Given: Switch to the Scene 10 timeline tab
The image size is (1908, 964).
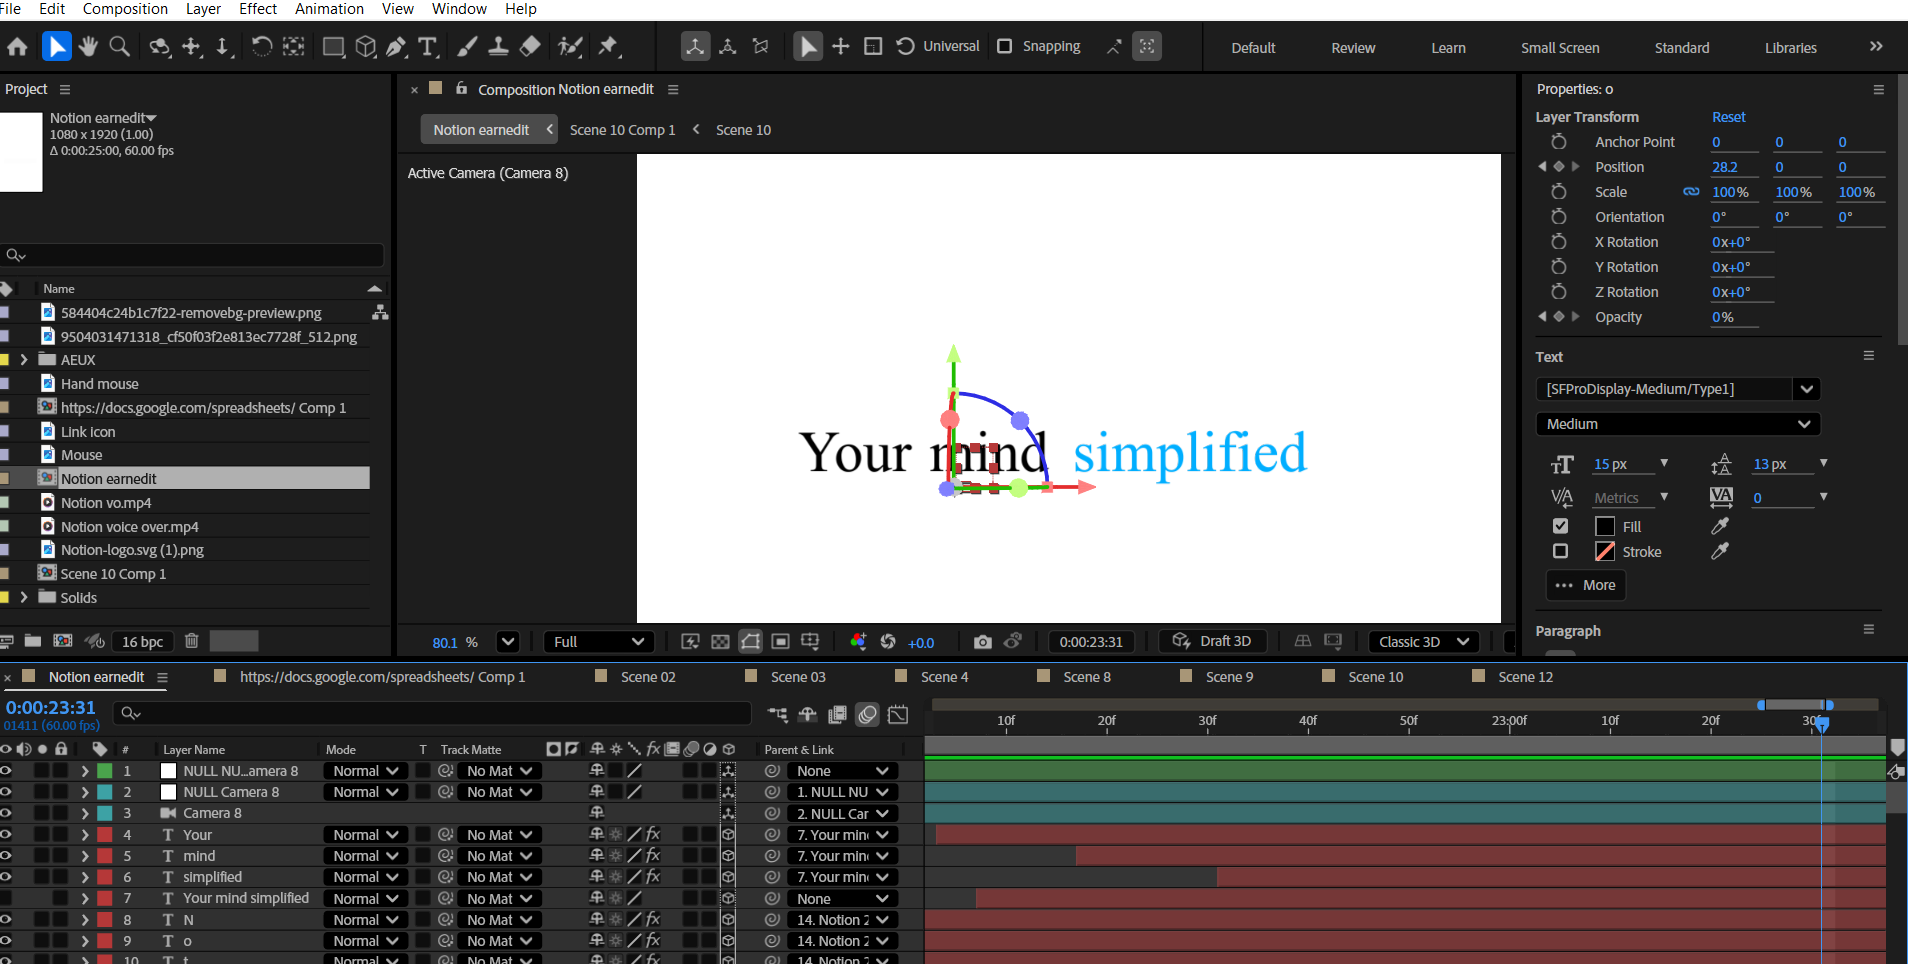Looking at the screenshot, I should pos(1375,677).
